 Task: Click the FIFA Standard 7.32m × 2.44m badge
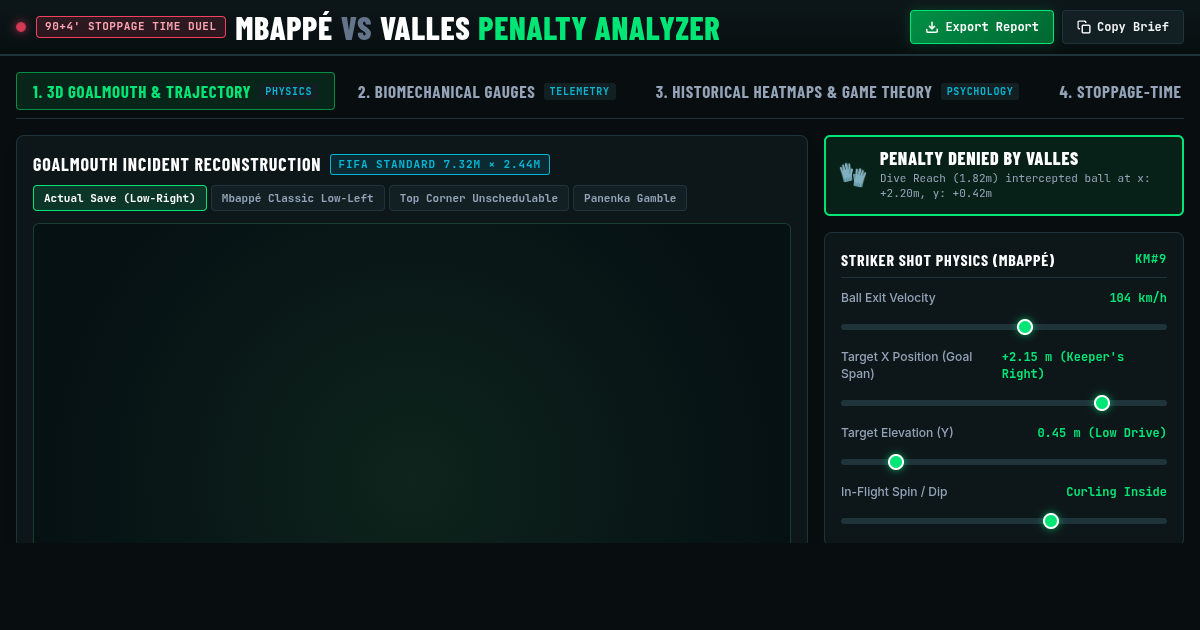(x=440, y=165)
